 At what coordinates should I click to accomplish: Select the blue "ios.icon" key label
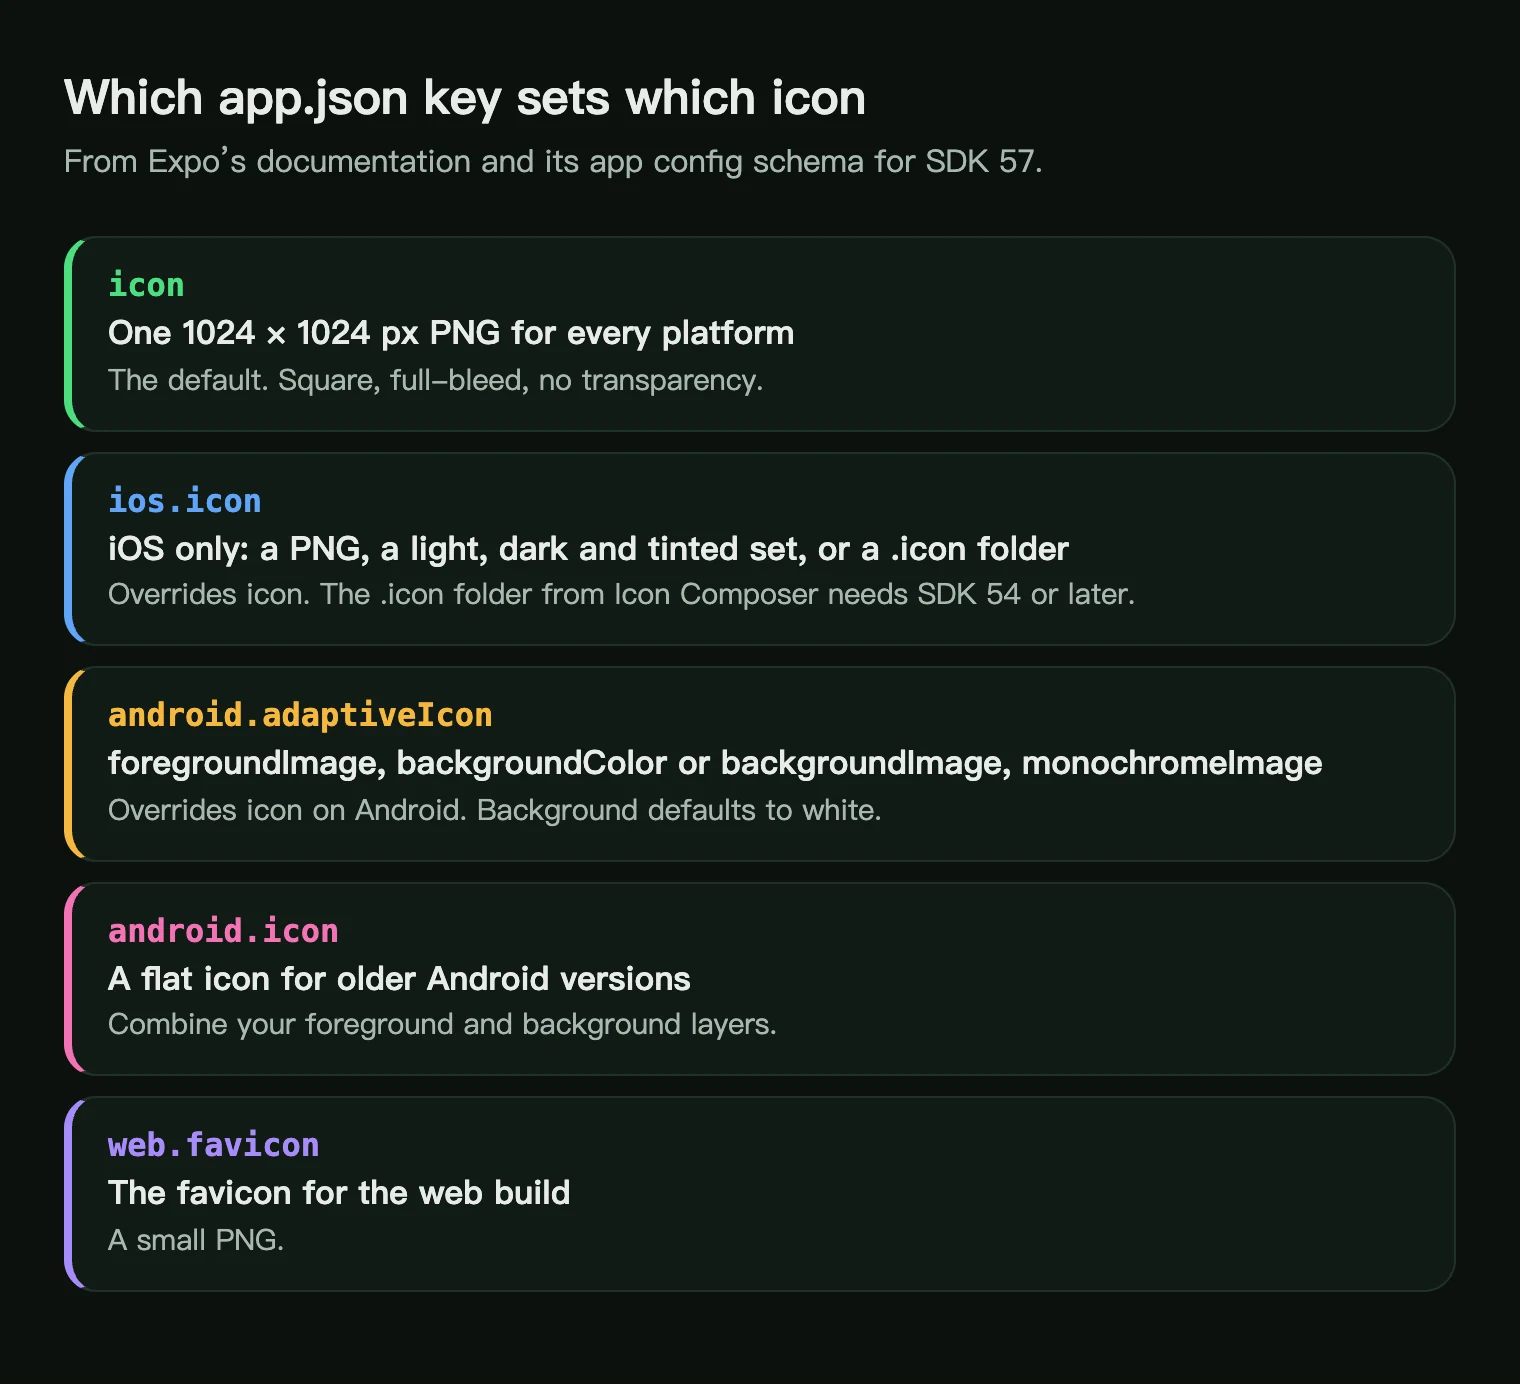click(x=185, y=500)
